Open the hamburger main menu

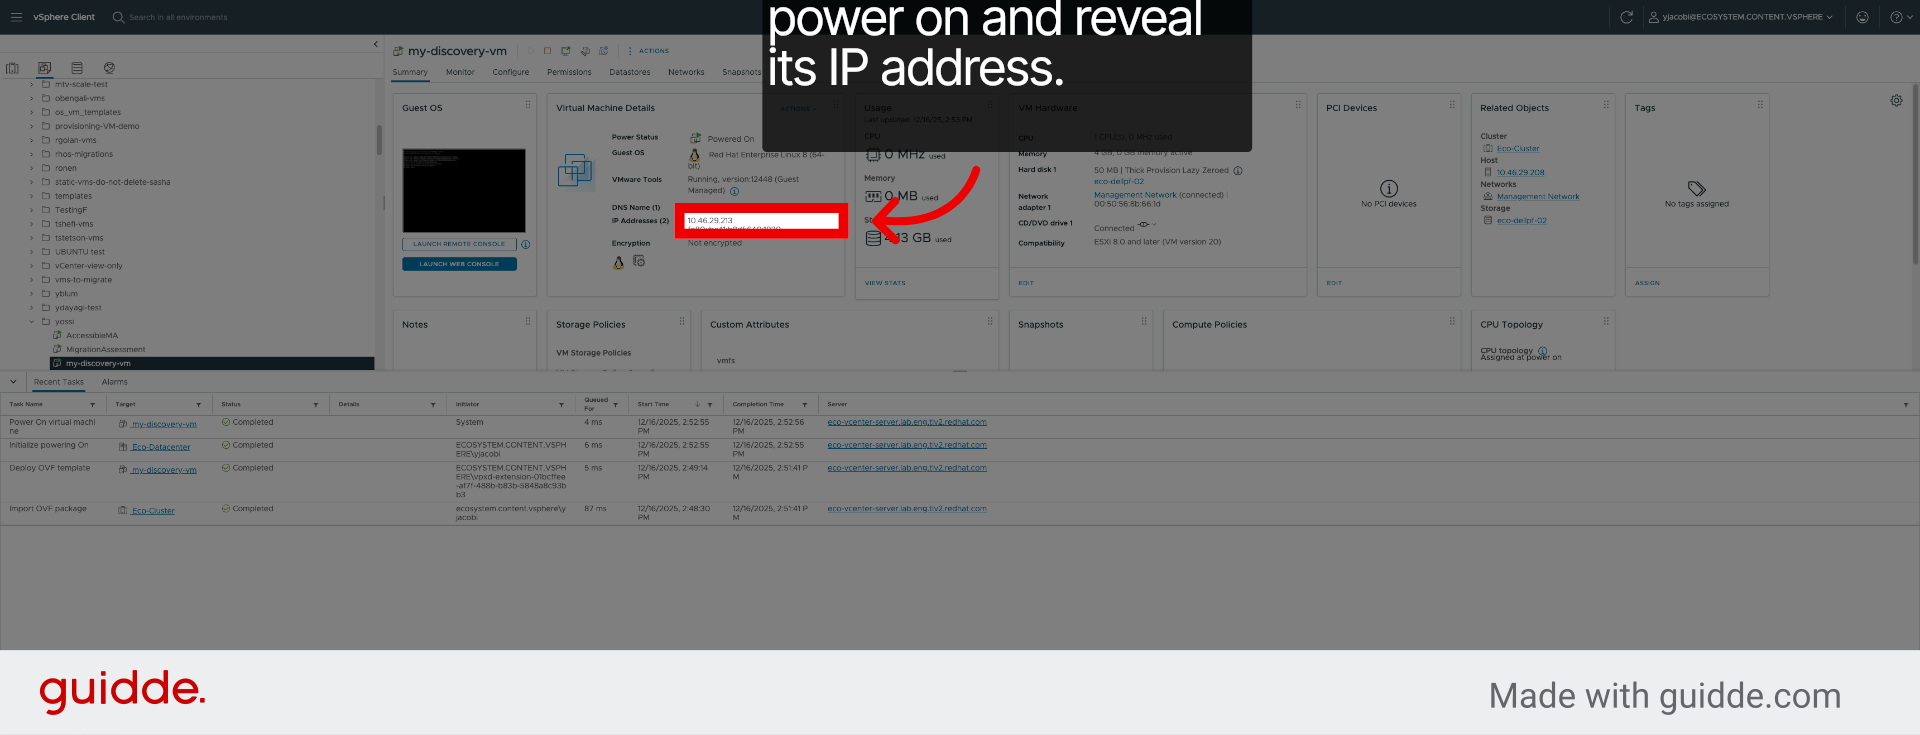(x=15, y=17)
